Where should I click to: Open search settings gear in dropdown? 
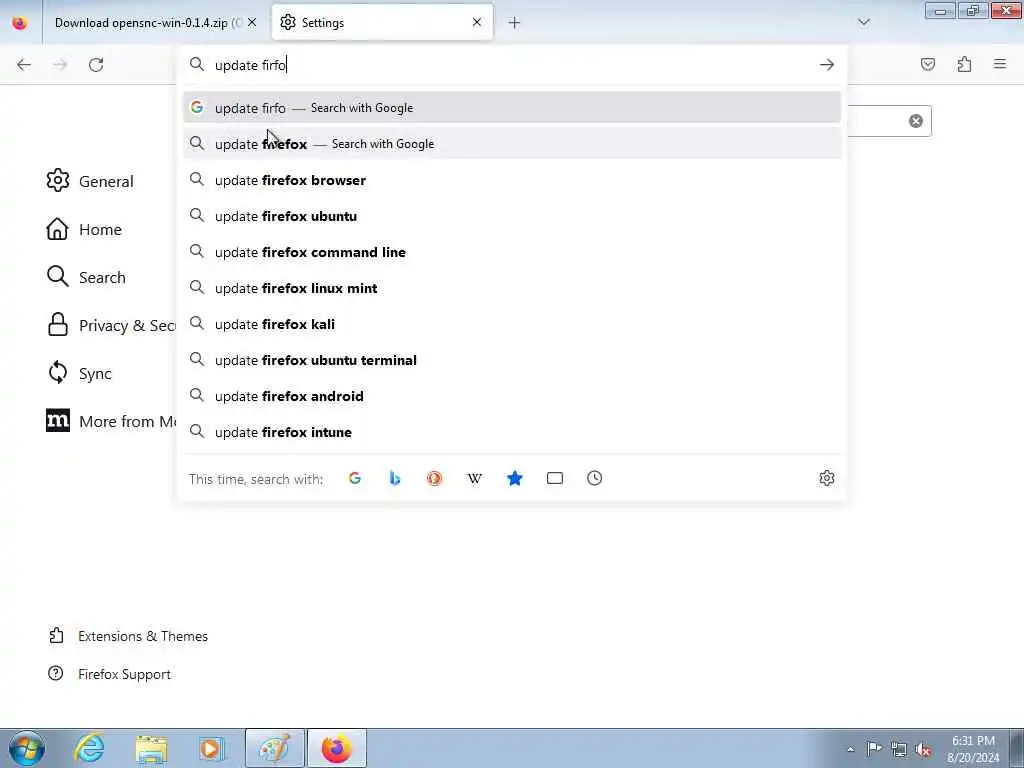827,478
